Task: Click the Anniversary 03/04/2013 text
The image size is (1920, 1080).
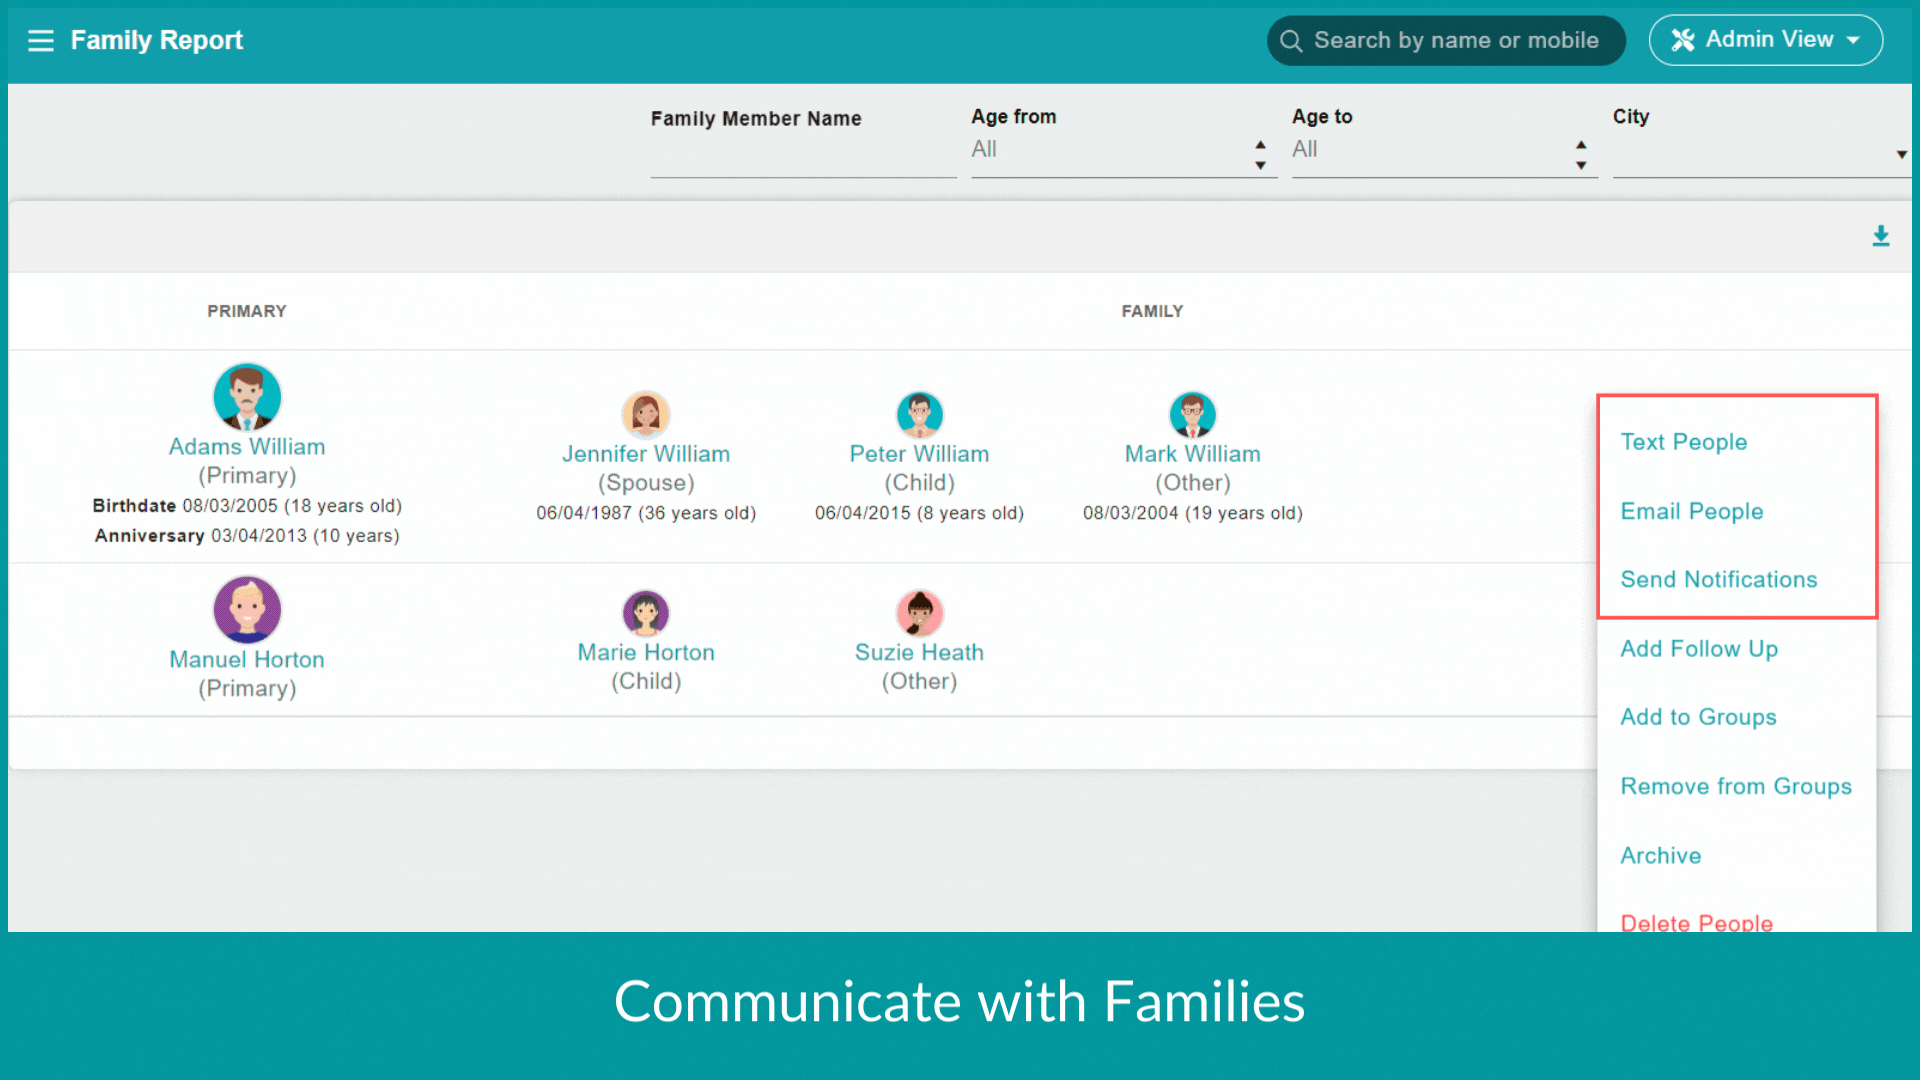Action: pyautogui.click(x=247, y=536)
